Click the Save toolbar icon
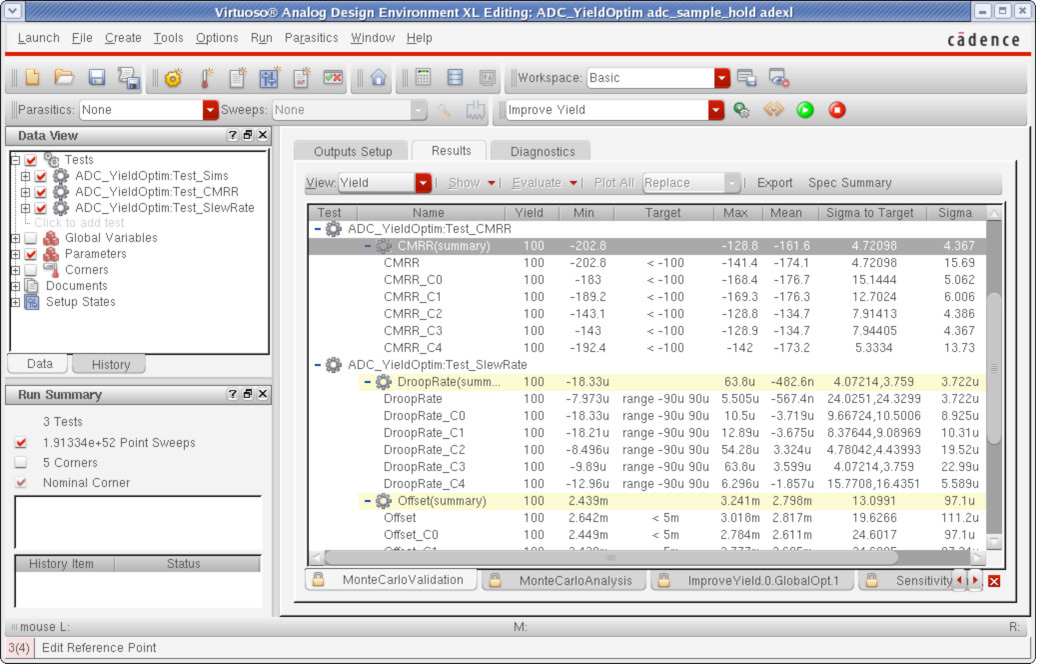1037x664 pixels. point(98,77)
